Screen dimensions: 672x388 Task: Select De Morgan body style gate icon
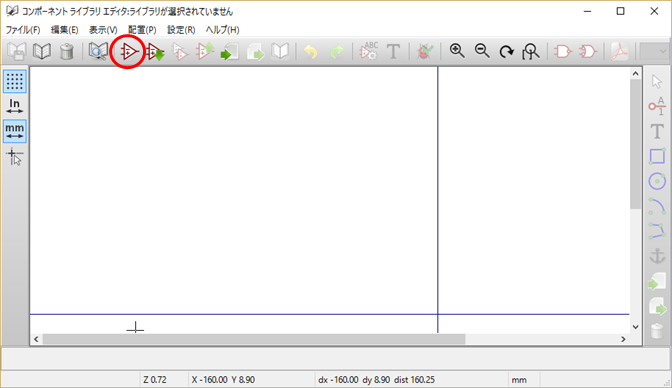588,52
